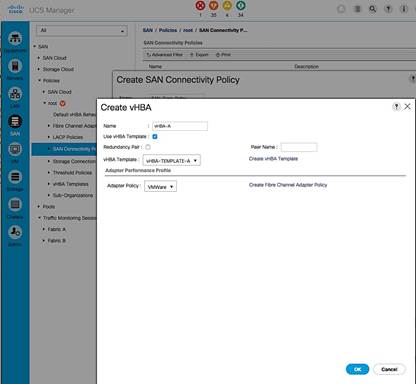Image resolution: width=416 pixels, height=384 pixels.
Task: Select vHBA Templates tree item
Action: [x=71, y=184]
